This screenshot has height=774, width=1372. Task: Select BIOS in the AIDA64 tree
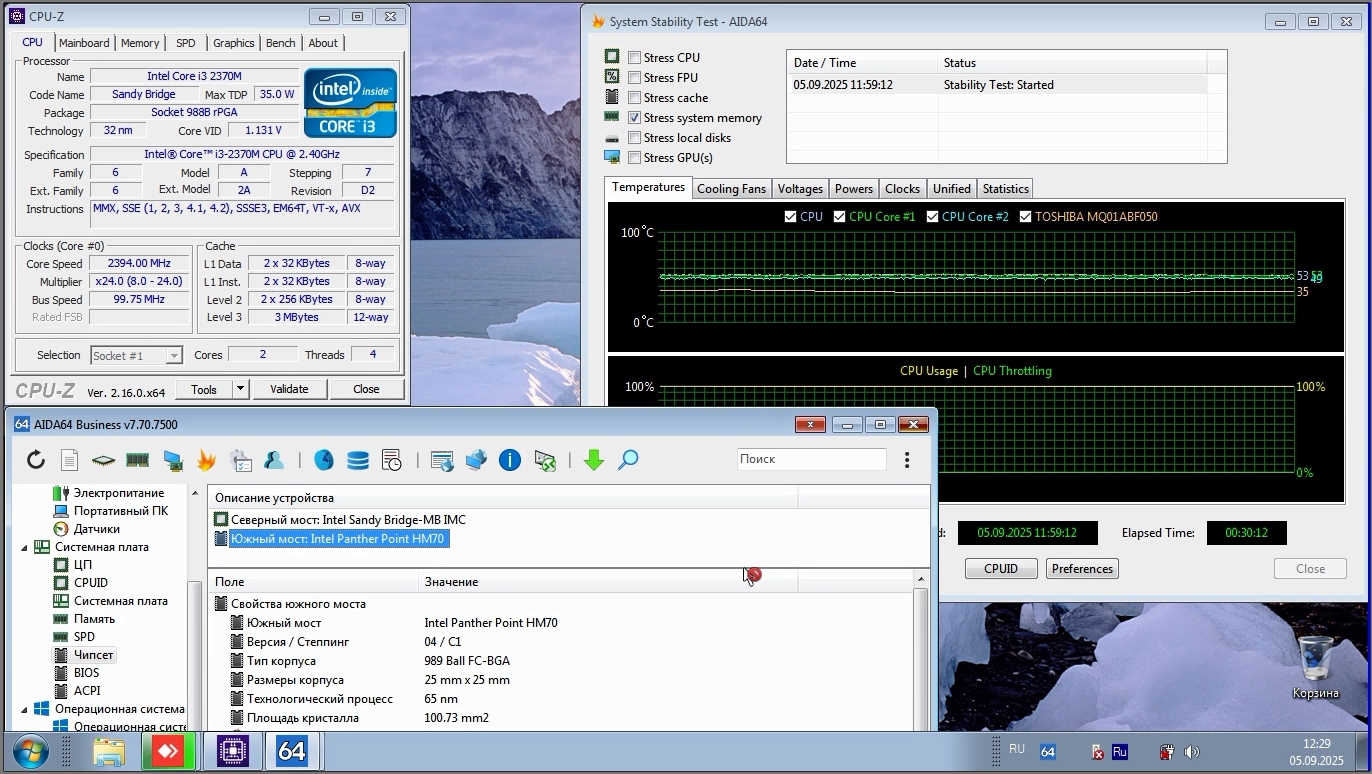pyautogui.click(x=86, y=673)
